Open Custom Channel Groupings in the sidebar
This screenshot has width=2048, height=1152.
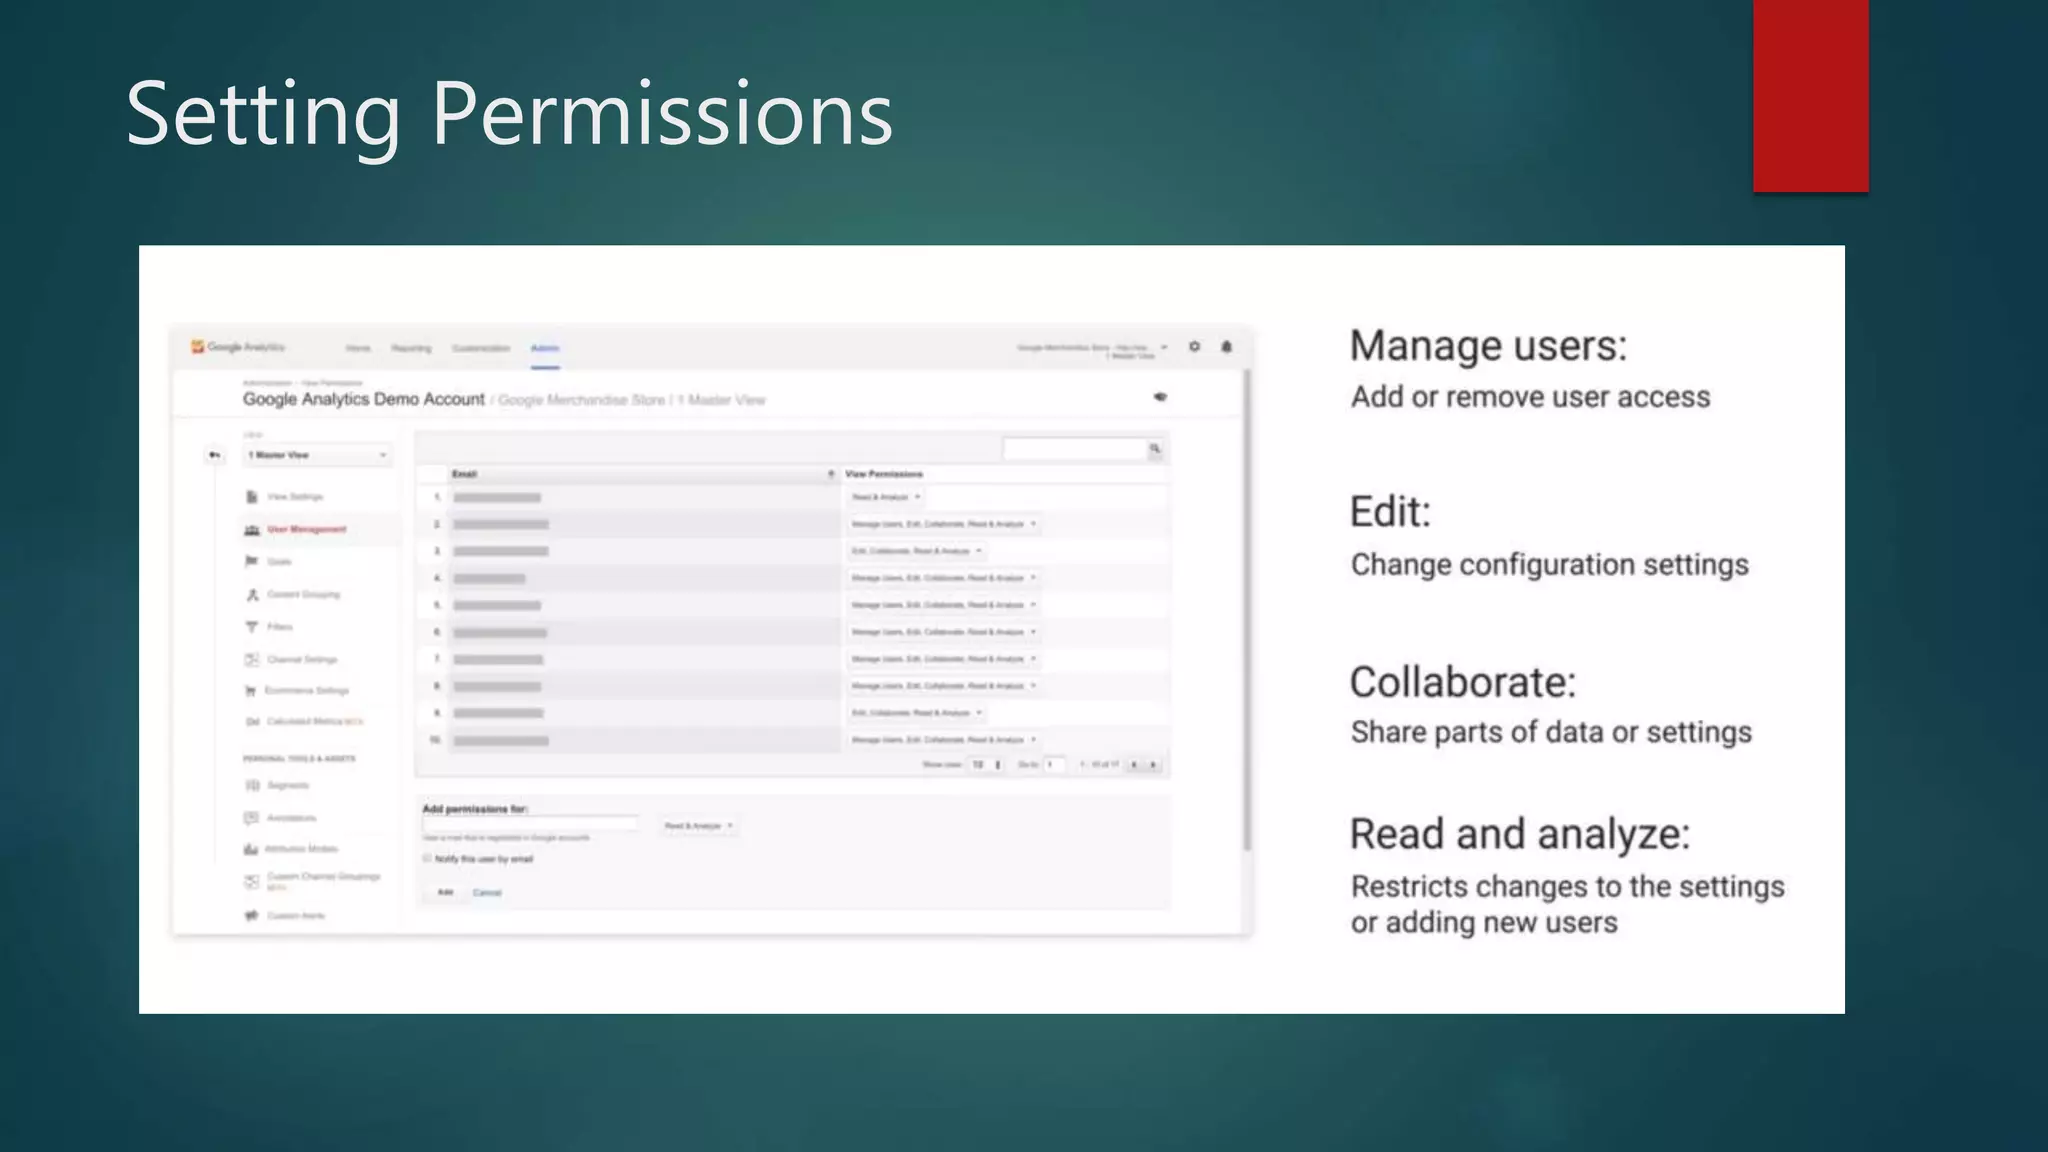pos(312,880)
